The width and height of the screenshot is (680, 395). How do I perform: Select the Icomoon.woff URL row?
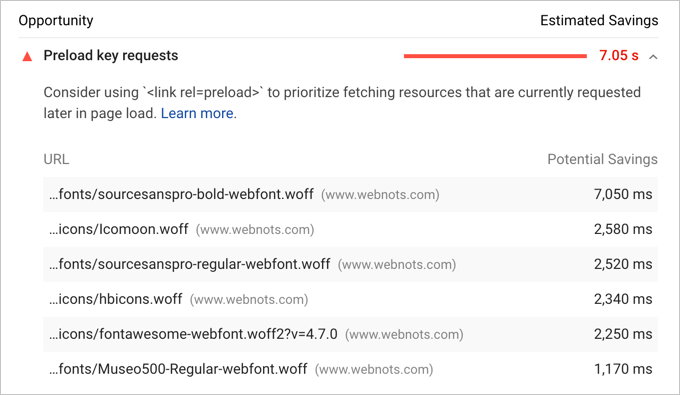(350, 229)
